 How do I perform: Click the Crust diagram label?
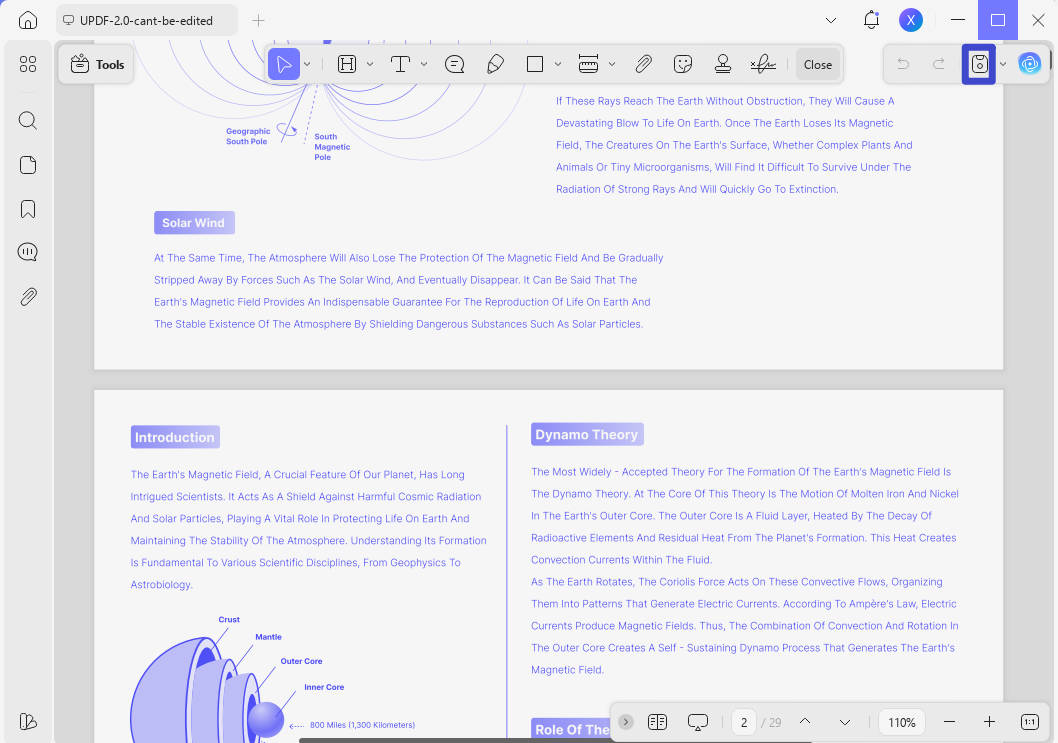229,620
